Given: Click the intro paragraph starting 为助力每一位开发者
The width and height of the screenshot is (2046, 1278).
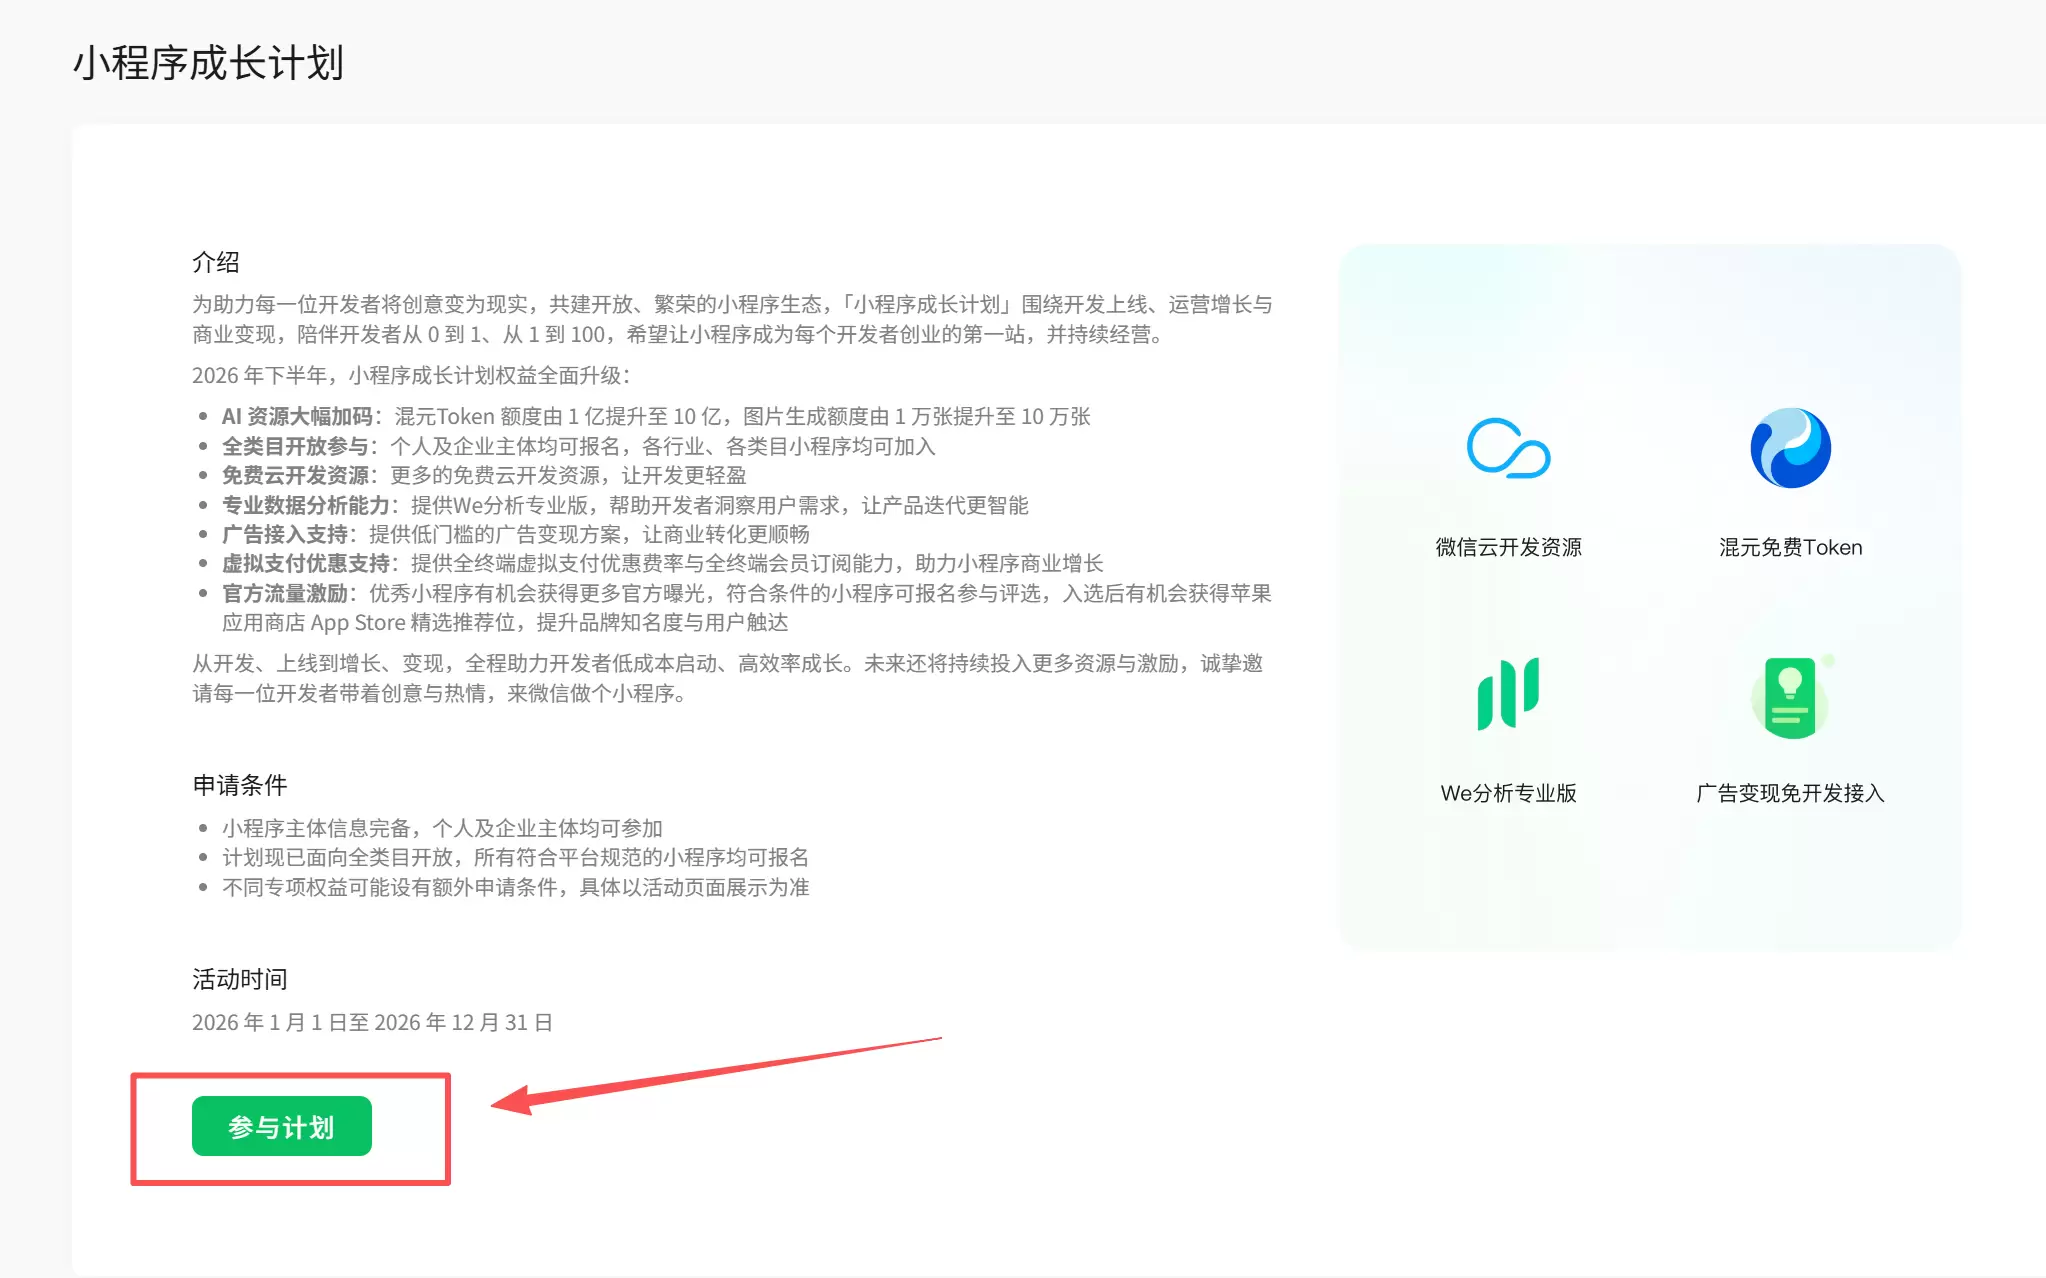Looking at the screenshot, I should pos(732,319).
